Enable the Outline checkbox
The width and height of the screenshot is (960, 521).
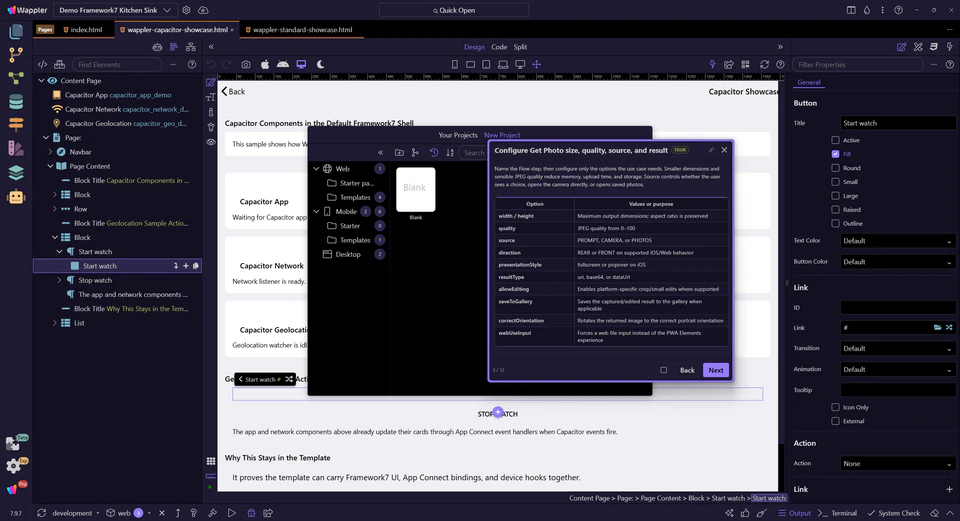pyautogui.click(x=835, y=223)
